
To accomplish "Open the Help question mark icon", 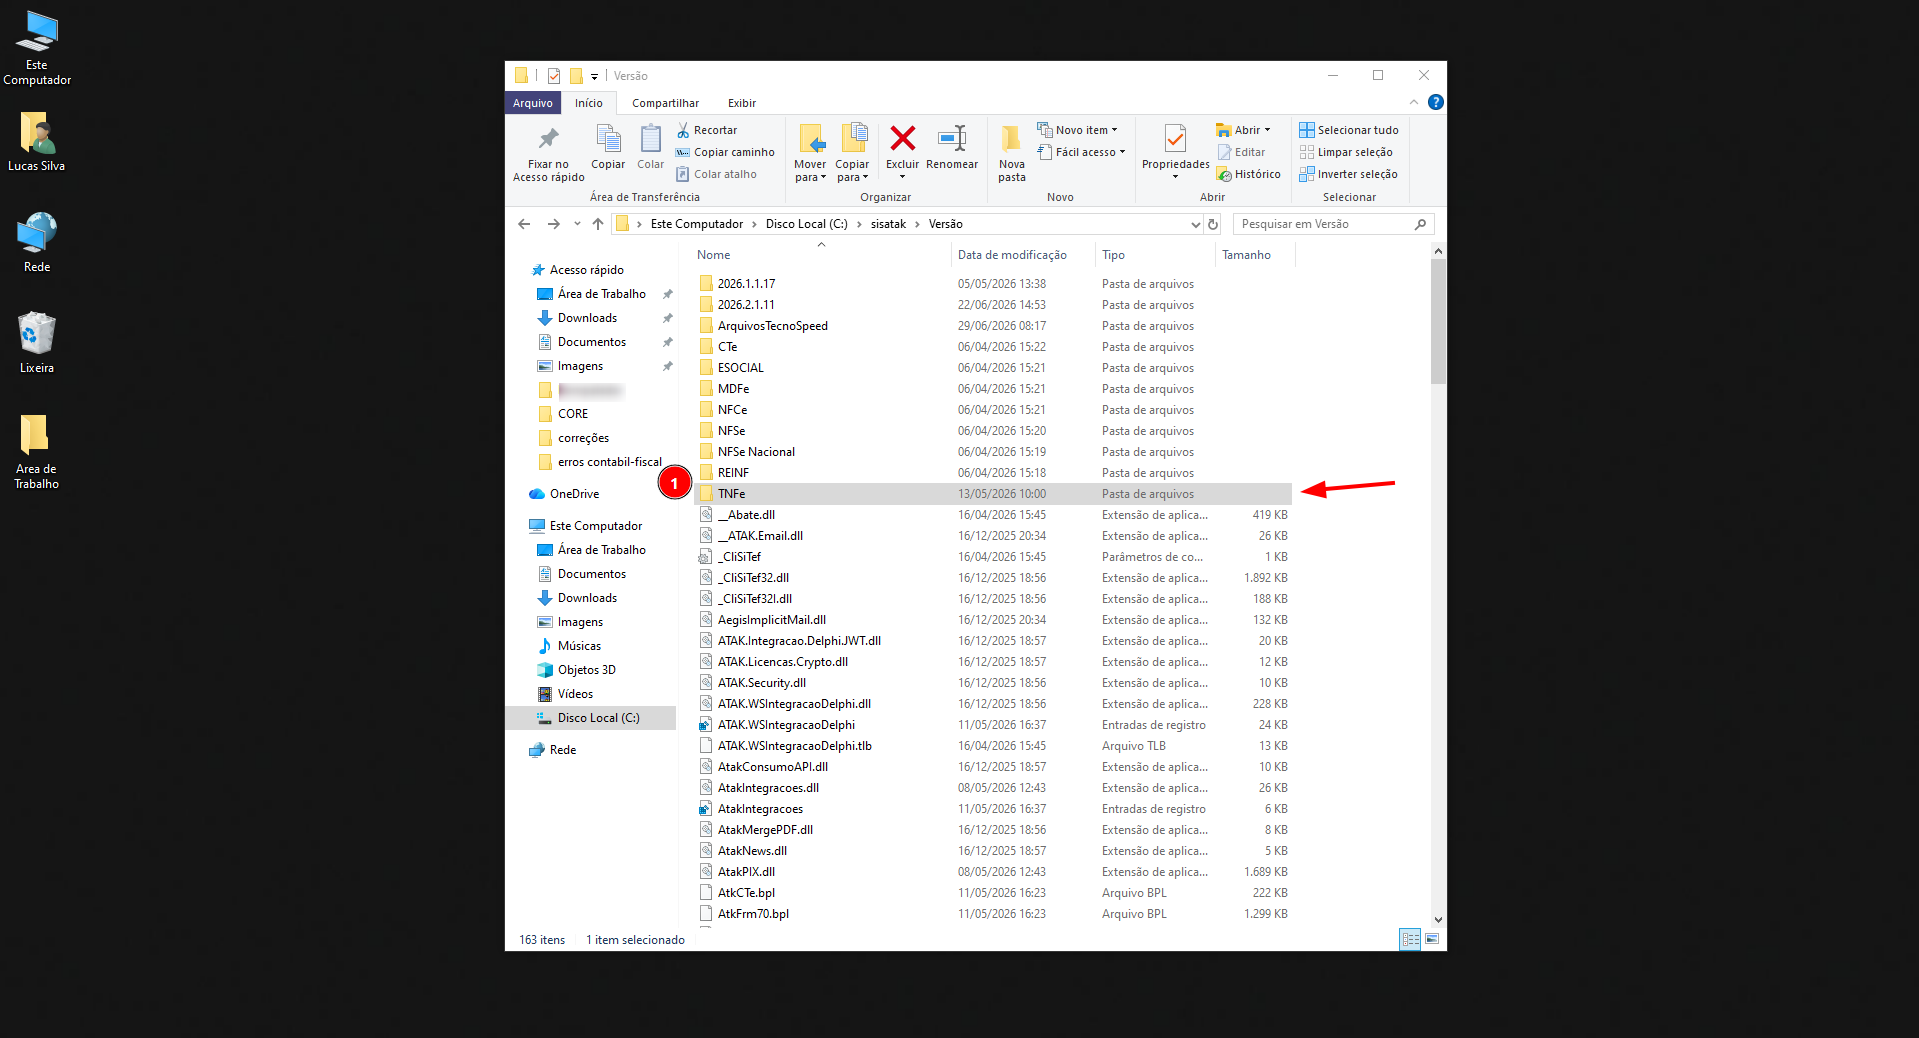I will tap(1436, 102).
